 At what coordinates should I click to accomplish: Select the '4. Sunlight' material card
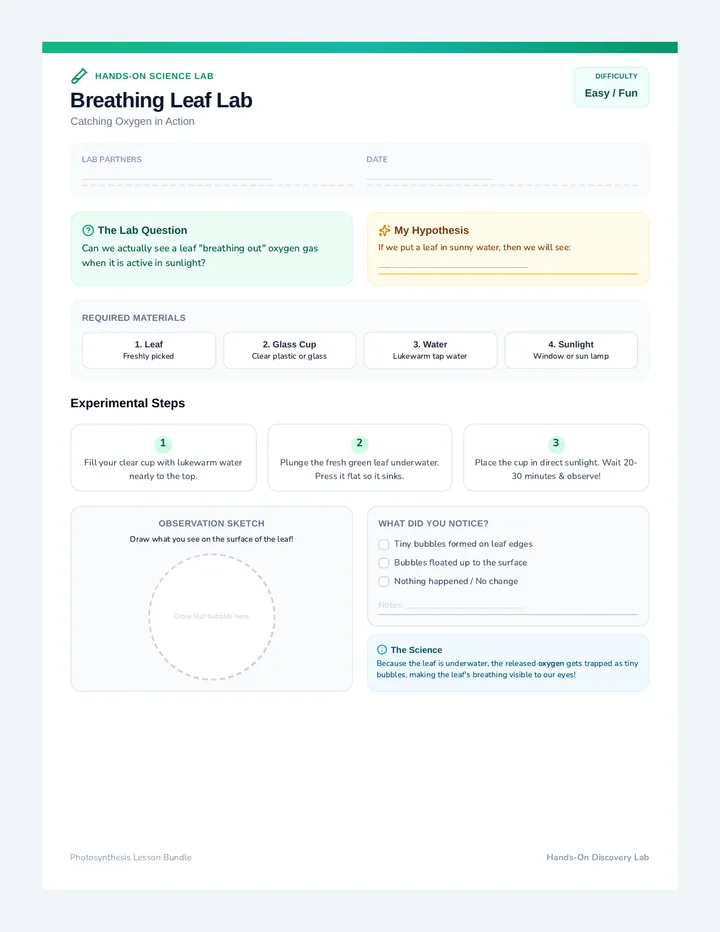pyautogui.click(x=571, y=350)
